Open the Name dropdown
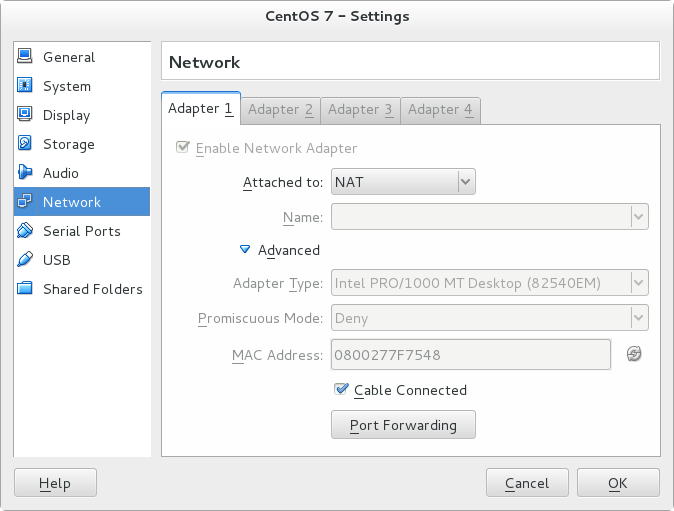Viewport: 674px width, 511px height. coord(490,217)
